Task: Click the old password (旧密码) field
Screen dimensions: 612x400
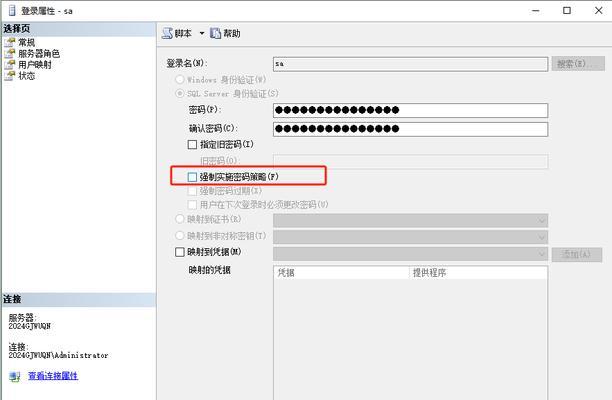Action: [411, 162]
